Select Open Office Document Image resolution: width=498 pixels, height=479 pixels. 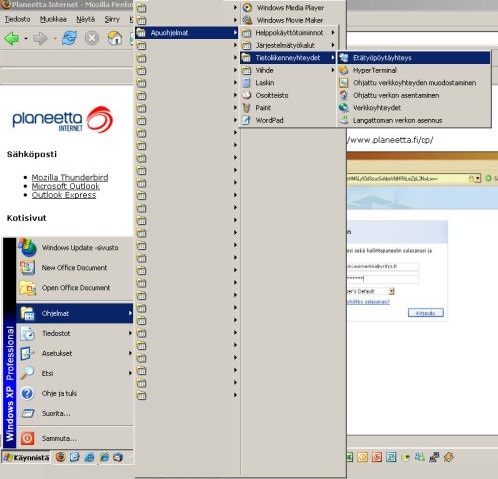pyautogui.click(x=75, y=288)
